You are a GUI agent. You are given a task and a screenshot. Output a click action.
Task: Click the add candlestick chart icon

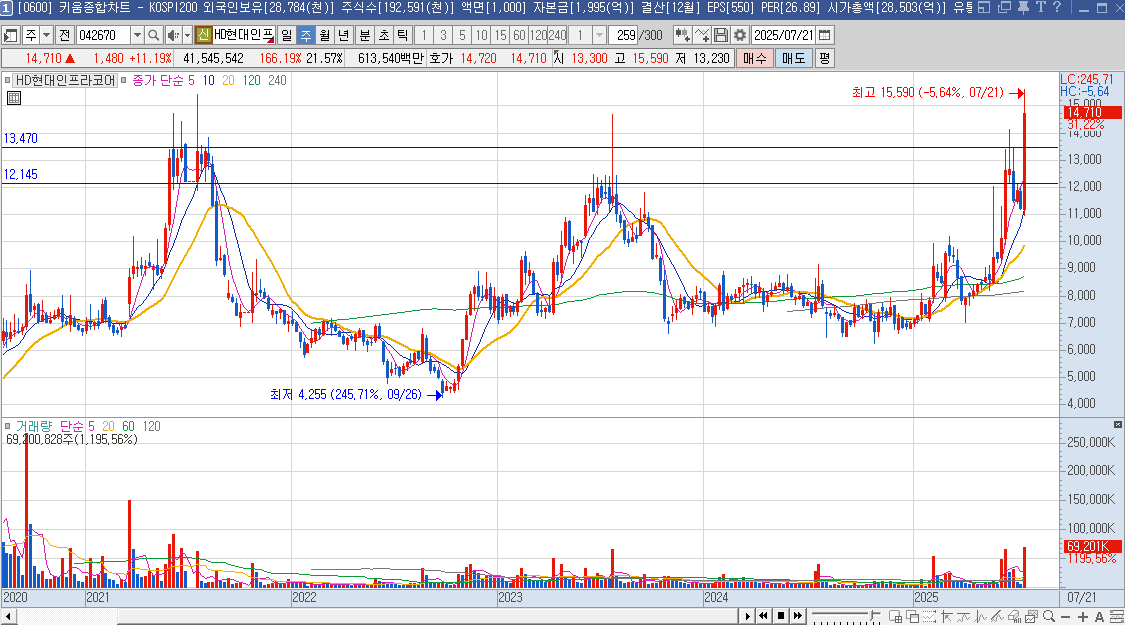pyautogui.click(x=682, y=35)
